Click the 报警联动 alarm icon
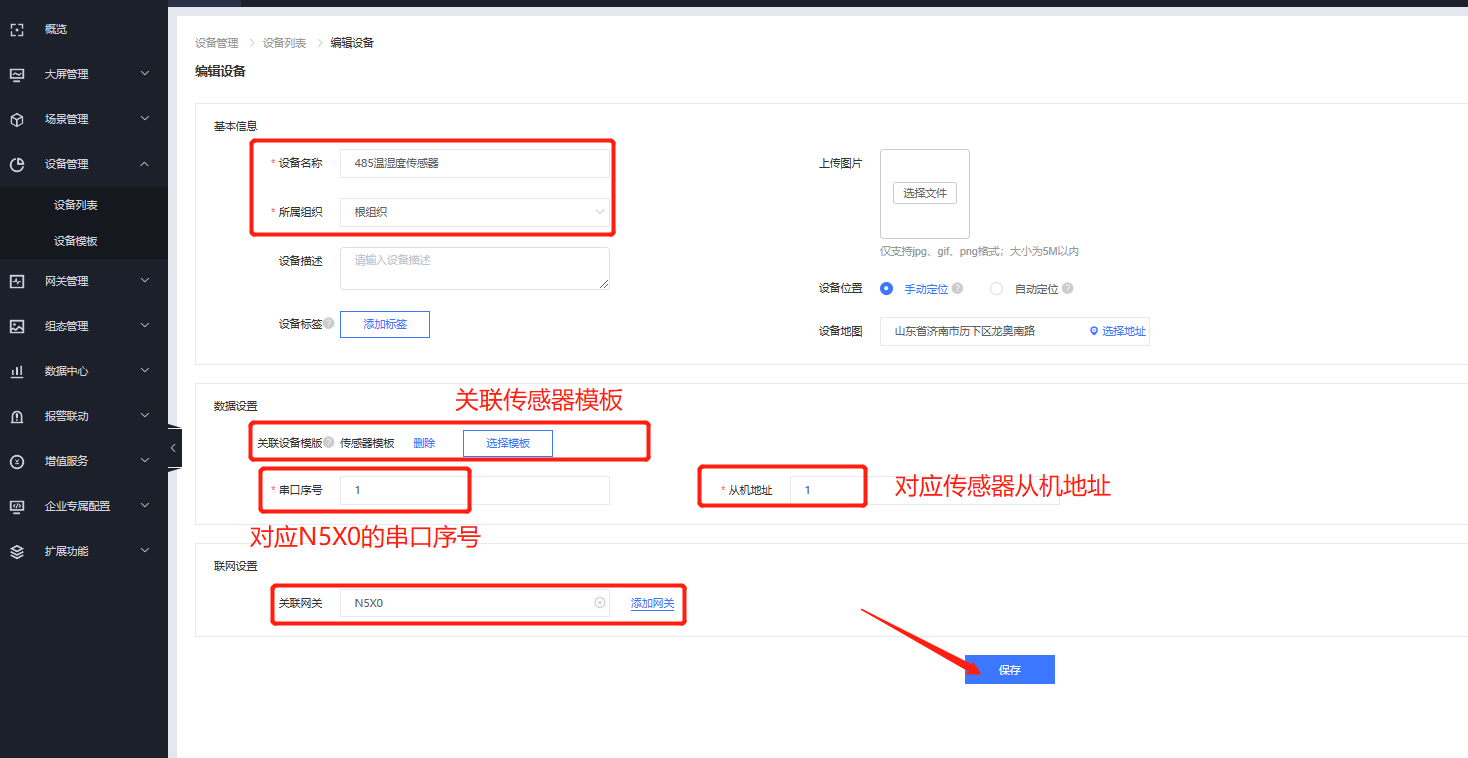Viewport: 1468px width, 758px height. (17, 416)
